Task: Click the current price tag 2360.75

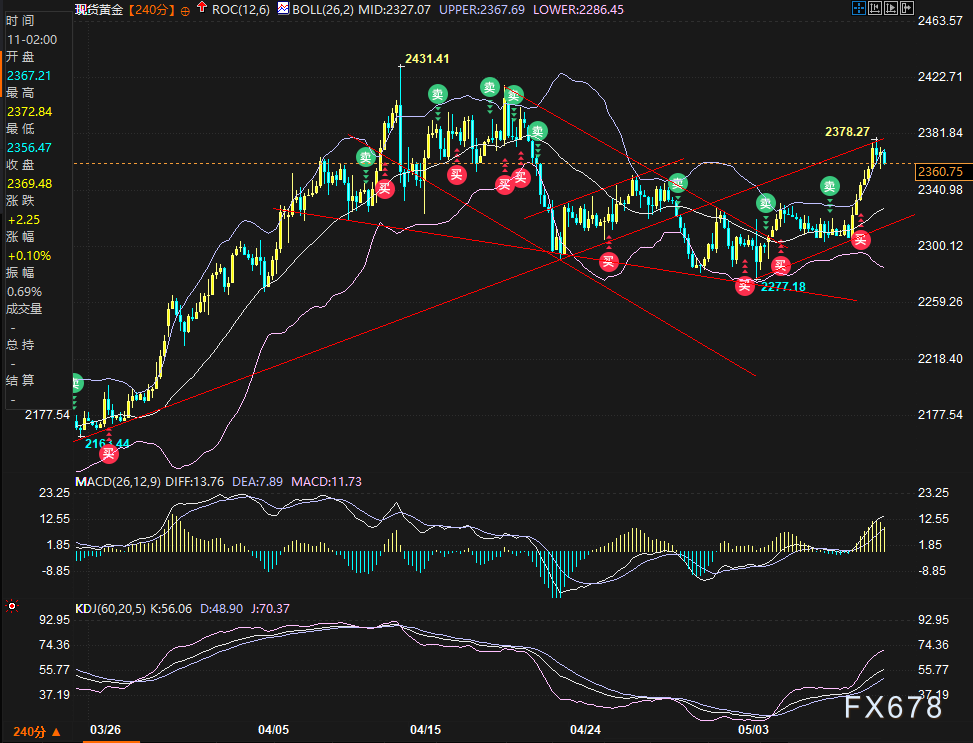Action: (x=940, y=171)
